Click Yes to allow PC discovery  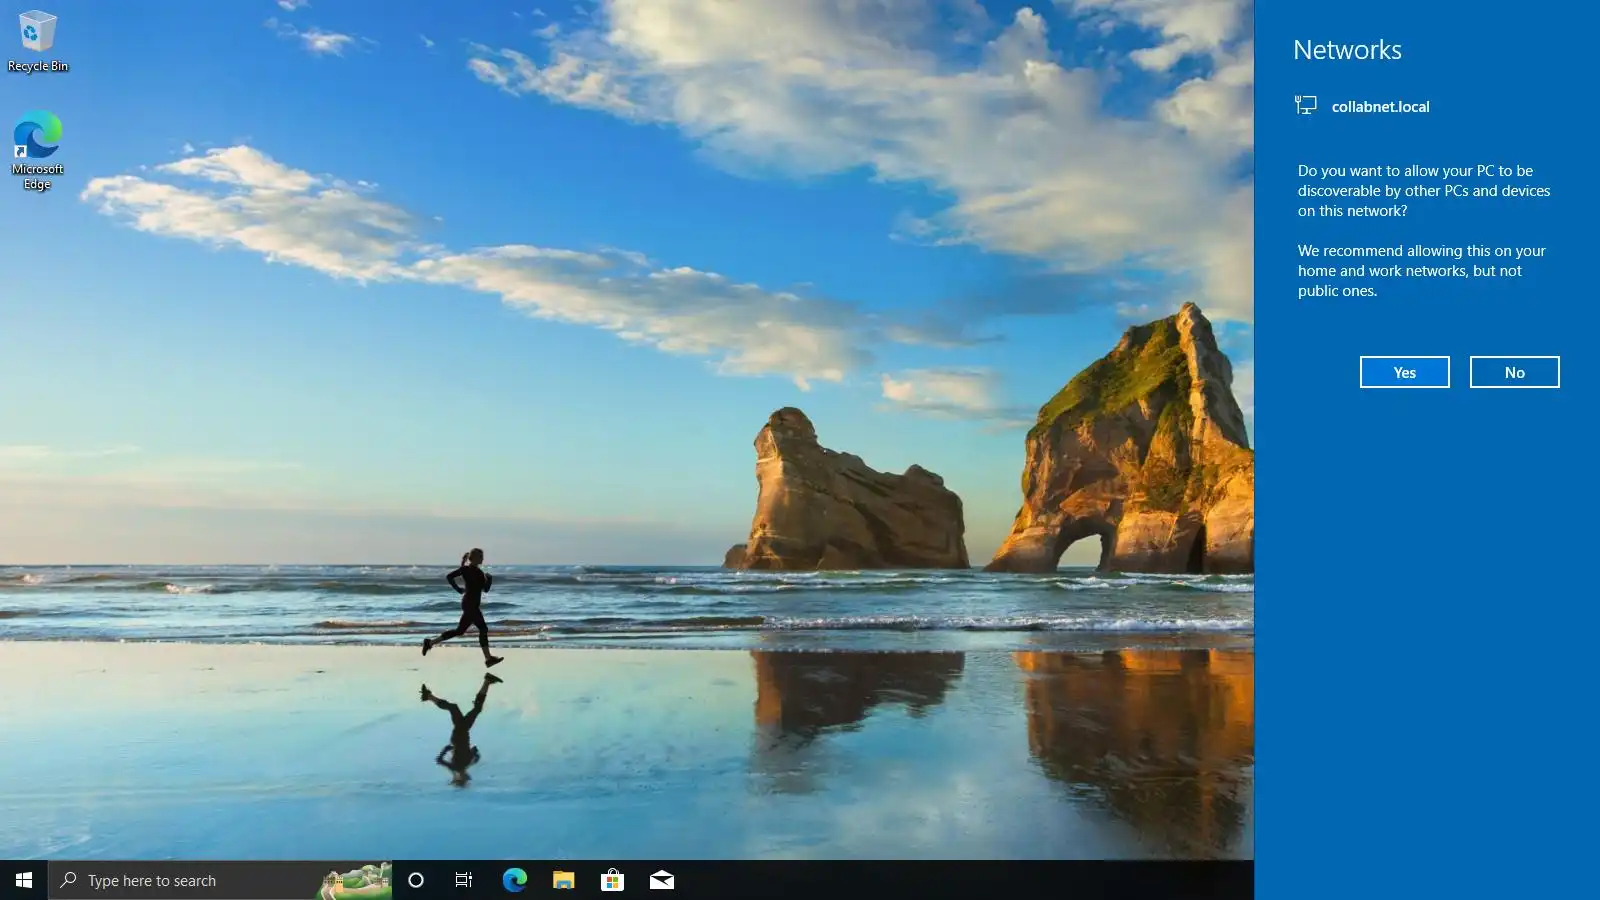(1404, 372)
